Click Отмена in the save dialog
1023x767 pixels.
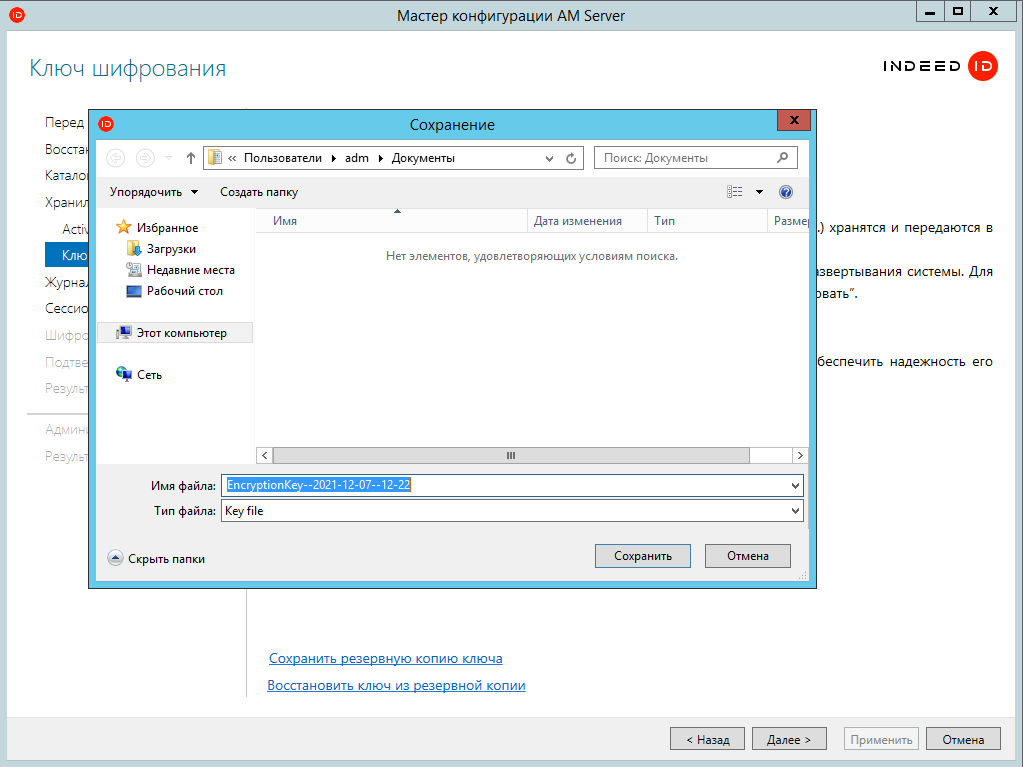coord(747,556)
